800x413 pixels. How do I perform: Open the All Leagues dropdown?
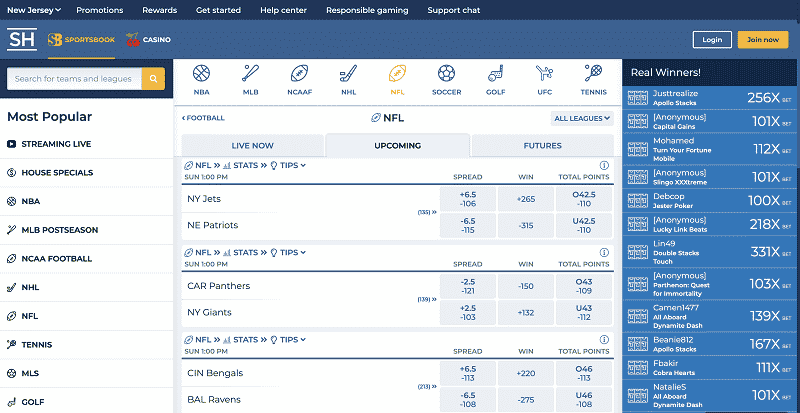click(582, 118)
